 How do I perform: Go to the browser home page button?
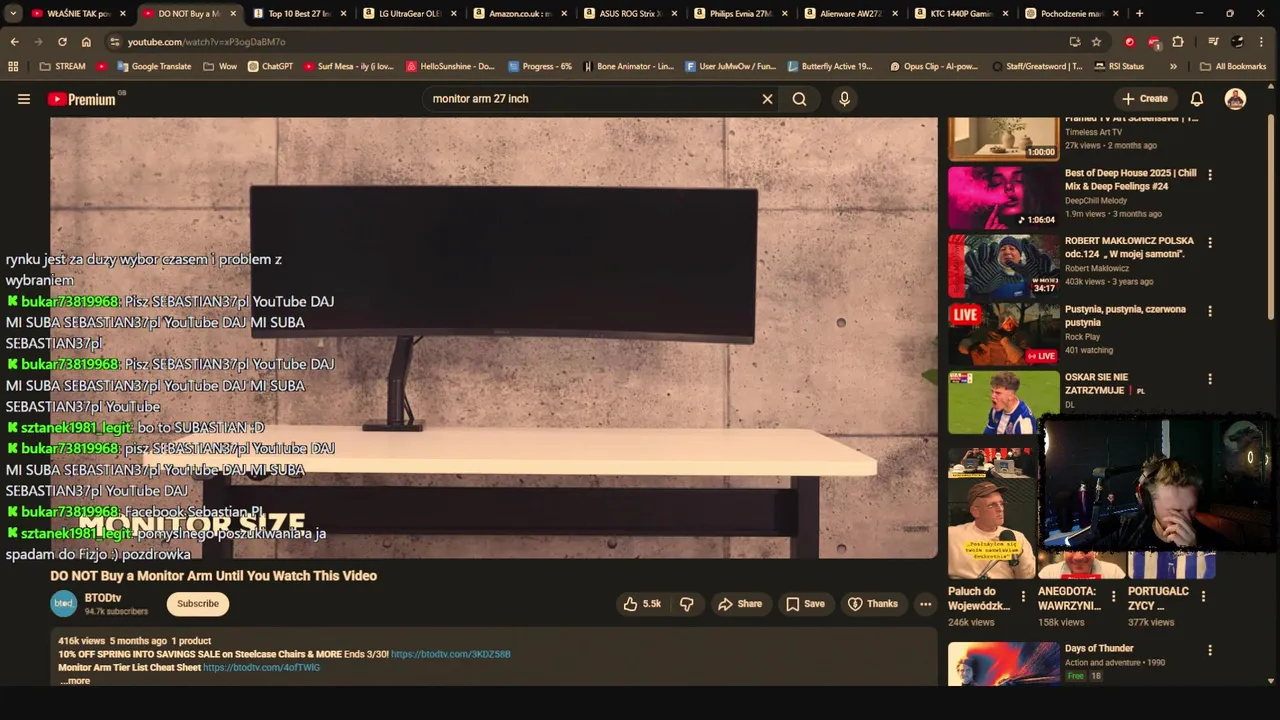click(x=86, y=42)
